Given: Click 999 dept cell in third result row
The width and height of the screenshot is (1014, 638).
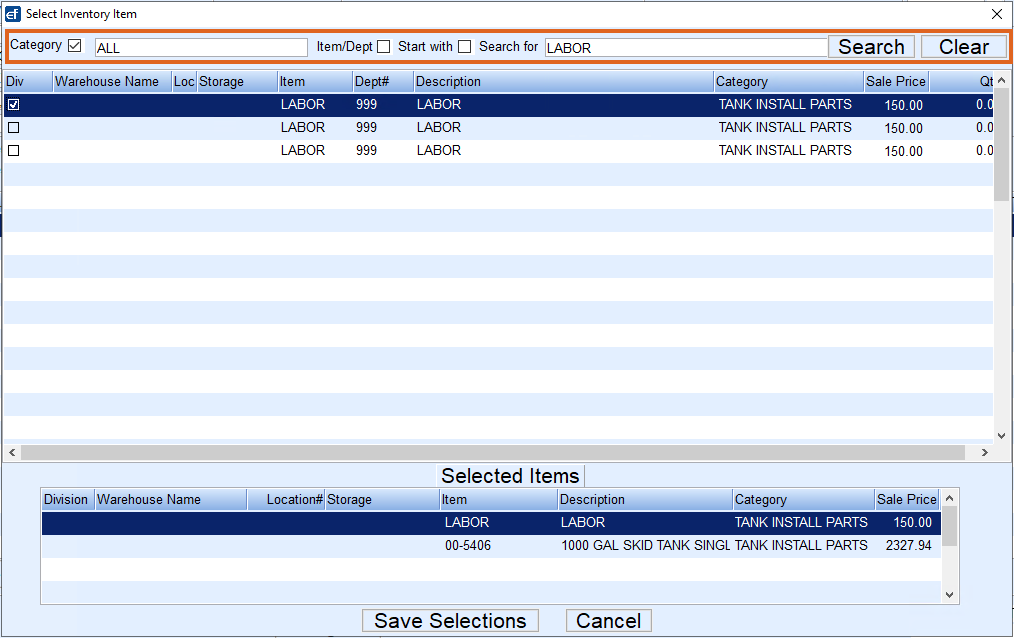Looking at the screenshot, I should [366, 151].
